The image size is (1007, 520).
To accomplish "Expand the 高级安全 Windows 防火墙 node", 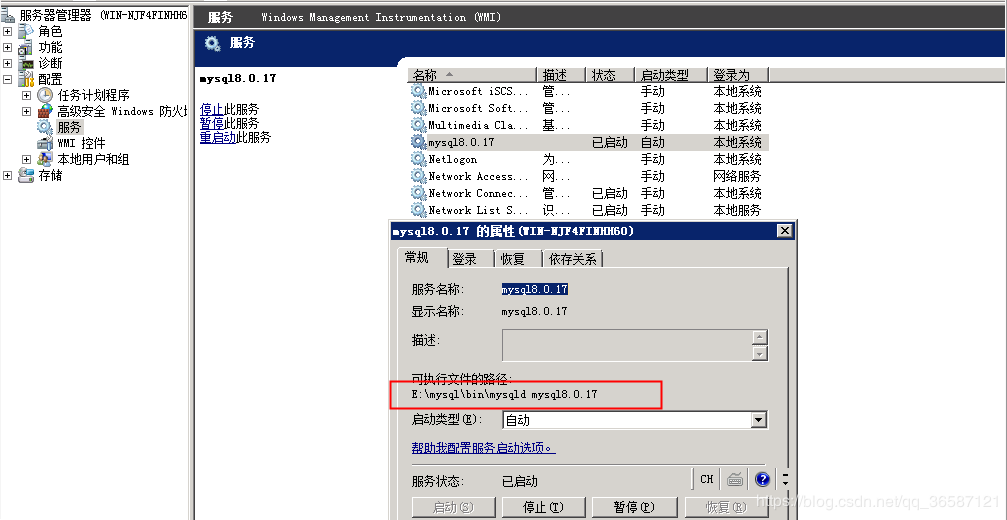I will 26,111.
